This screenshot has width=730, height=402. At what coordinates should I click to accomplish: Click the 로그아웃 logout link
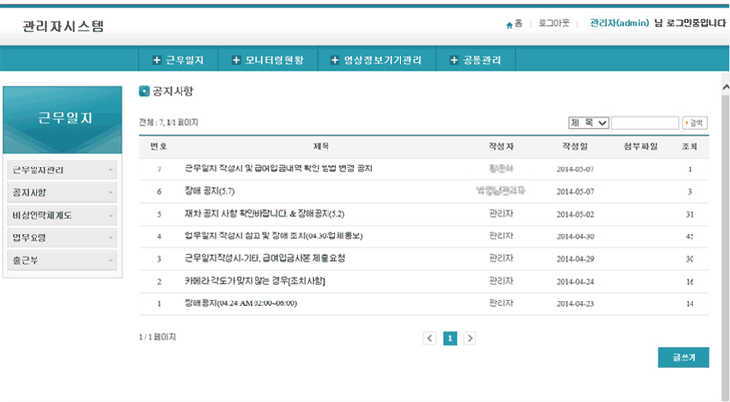point(554,23)
